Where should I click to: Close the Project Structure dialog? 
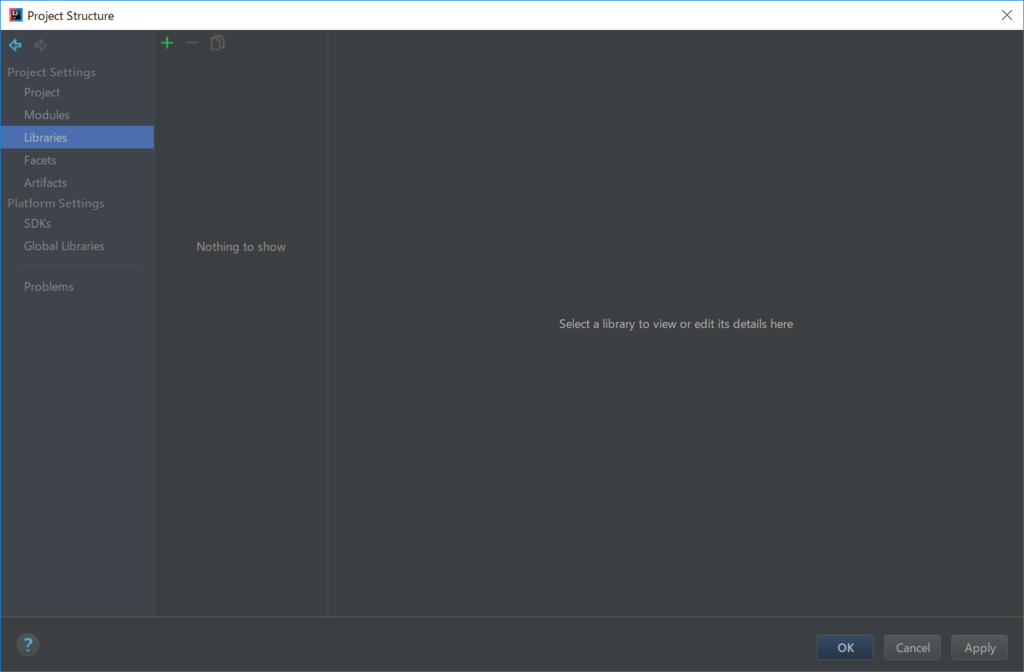point(1006,15)
